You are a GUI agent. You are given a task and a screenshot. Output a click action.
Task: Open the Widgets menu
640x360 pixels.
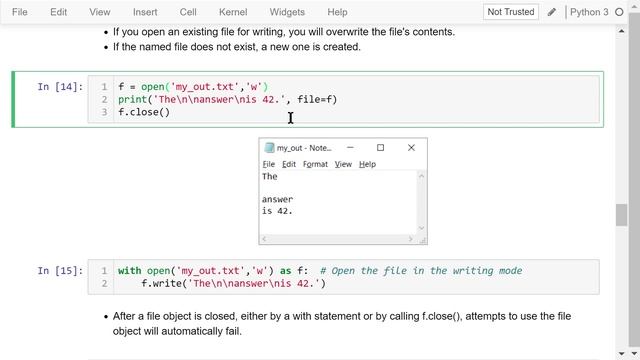[287, 12]
